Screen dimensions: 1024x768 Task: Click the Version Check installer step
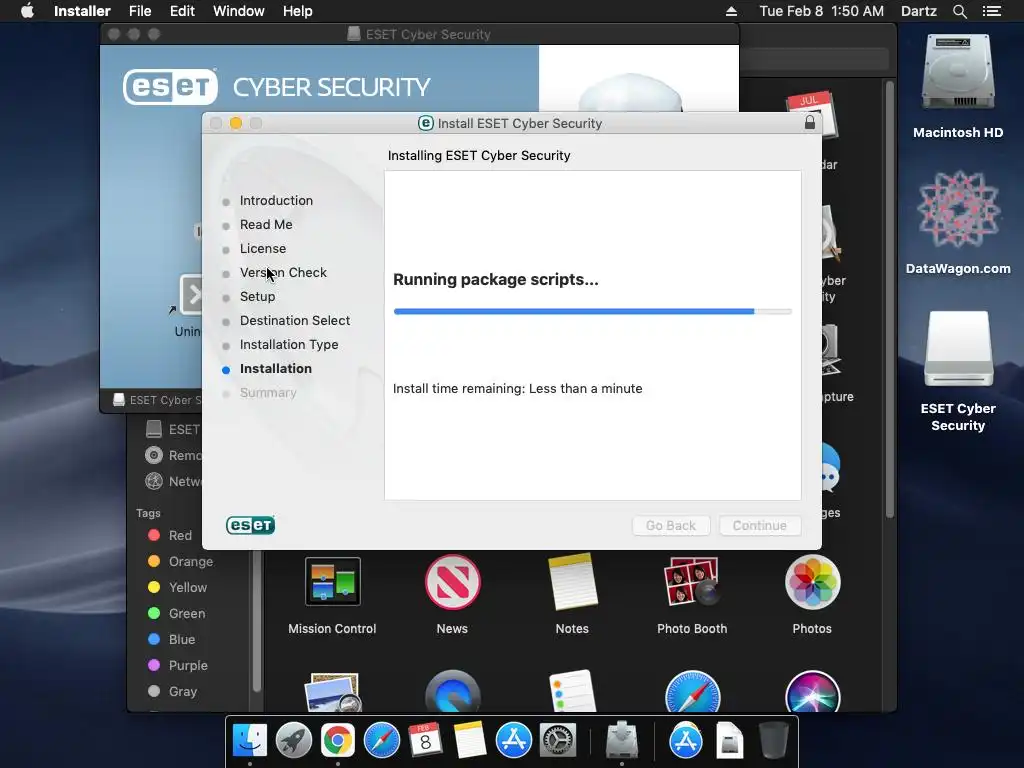[283, 273]
